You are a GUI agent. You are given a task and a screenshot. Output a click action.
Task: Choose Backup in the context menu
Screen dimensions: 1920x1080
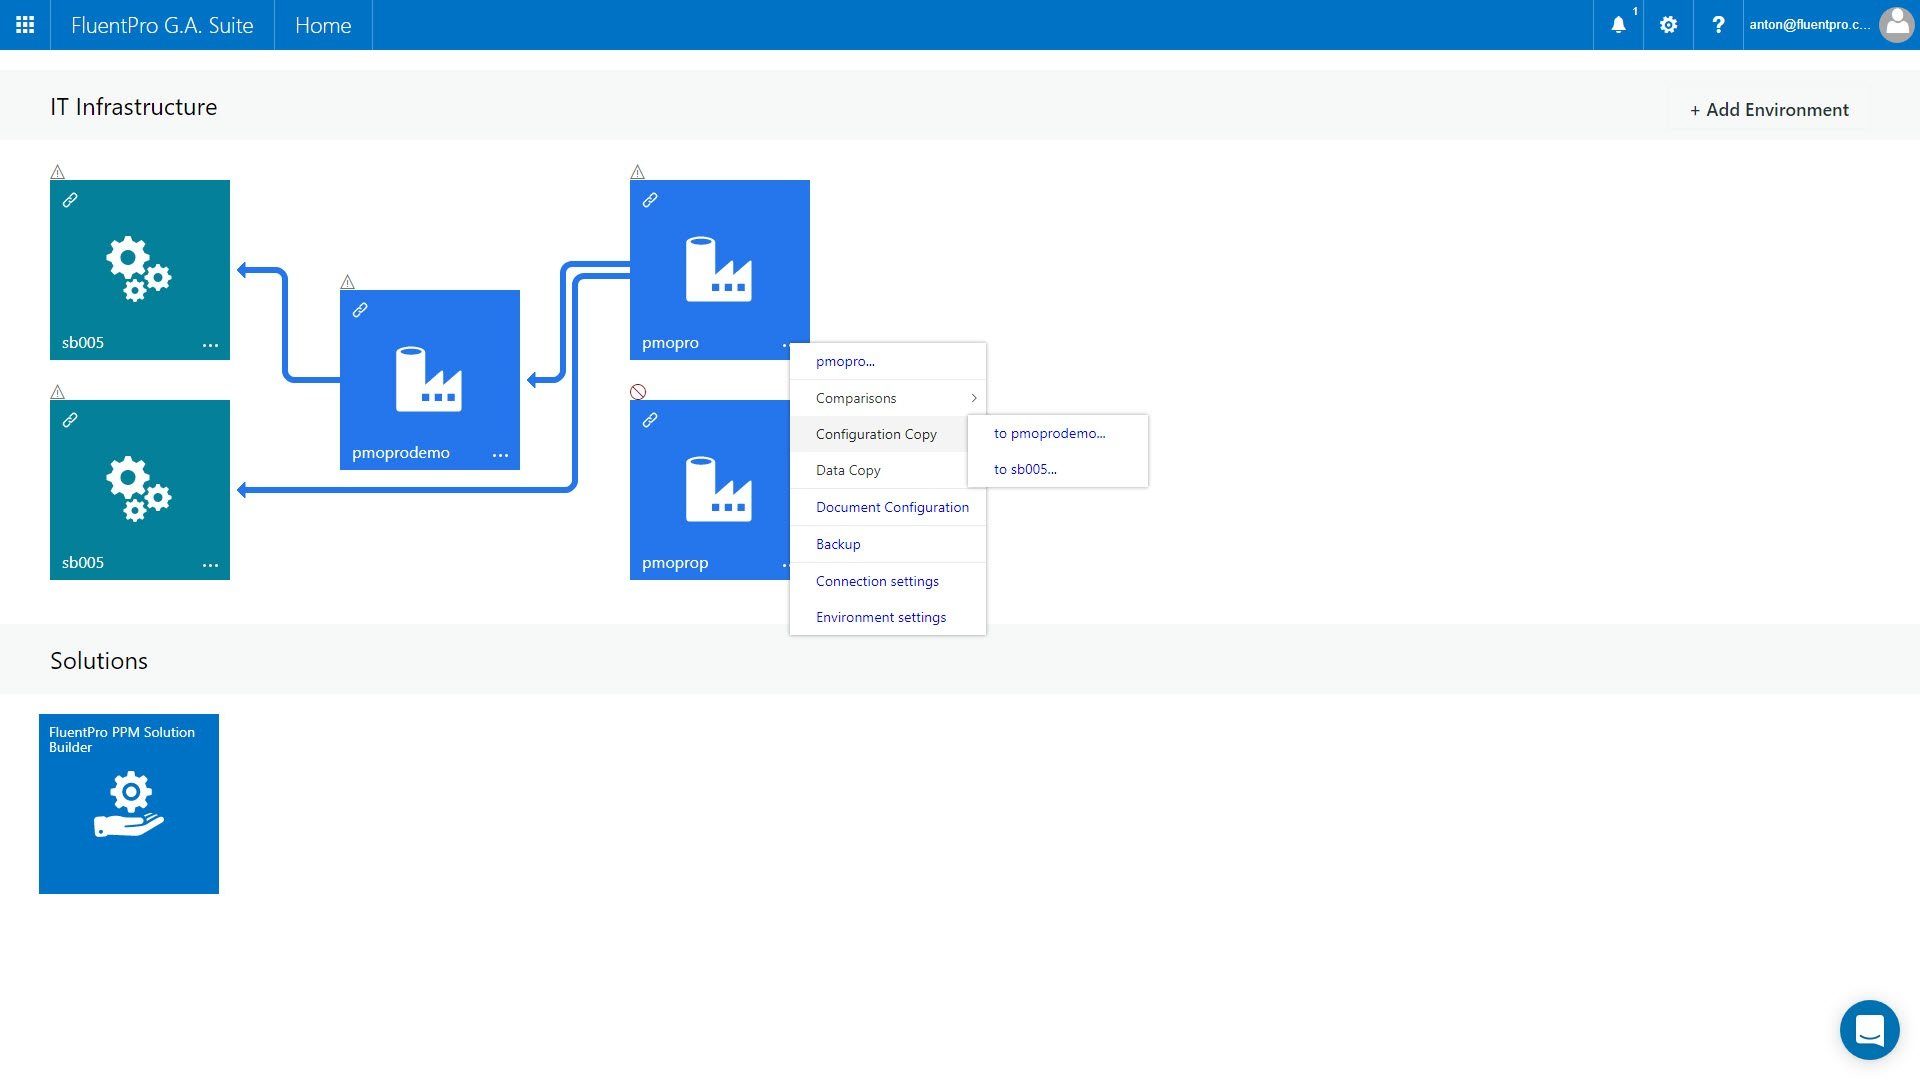837,544
